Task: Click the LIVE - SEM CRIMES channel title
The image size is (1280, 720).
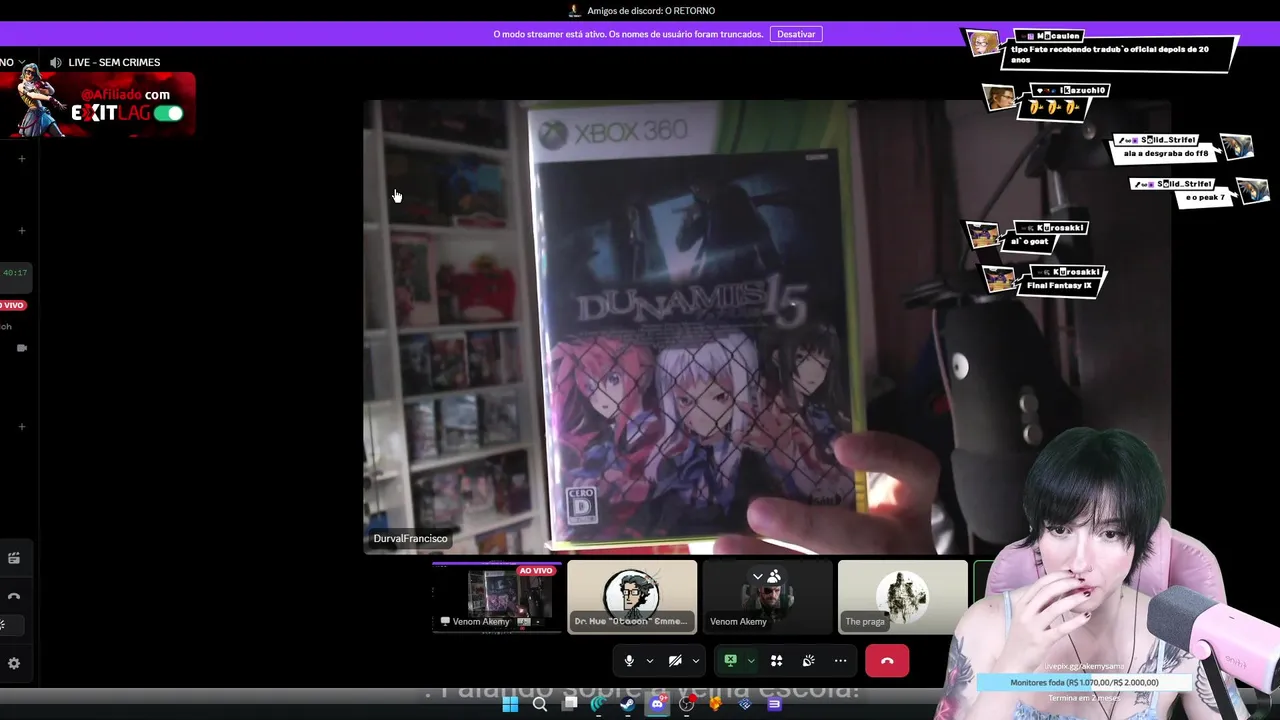Action: click(x=114, y=62)
